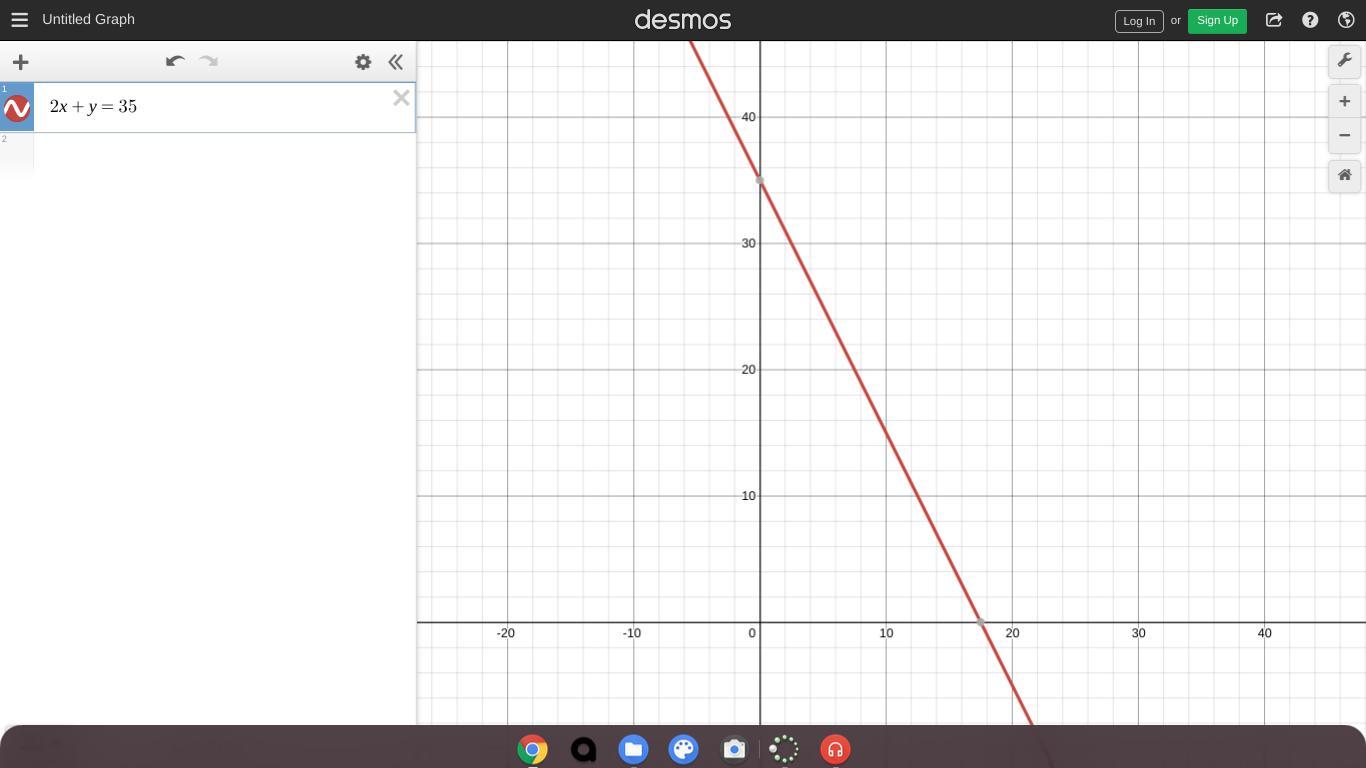Image resolution: width=1366 pixels, height=768 pixels.
Task: Share the graph
Action: point(1274,20)
